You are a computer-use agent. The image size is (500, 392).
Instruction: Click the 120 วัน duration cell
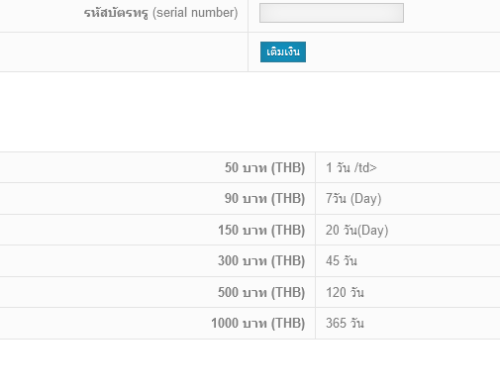408,292
